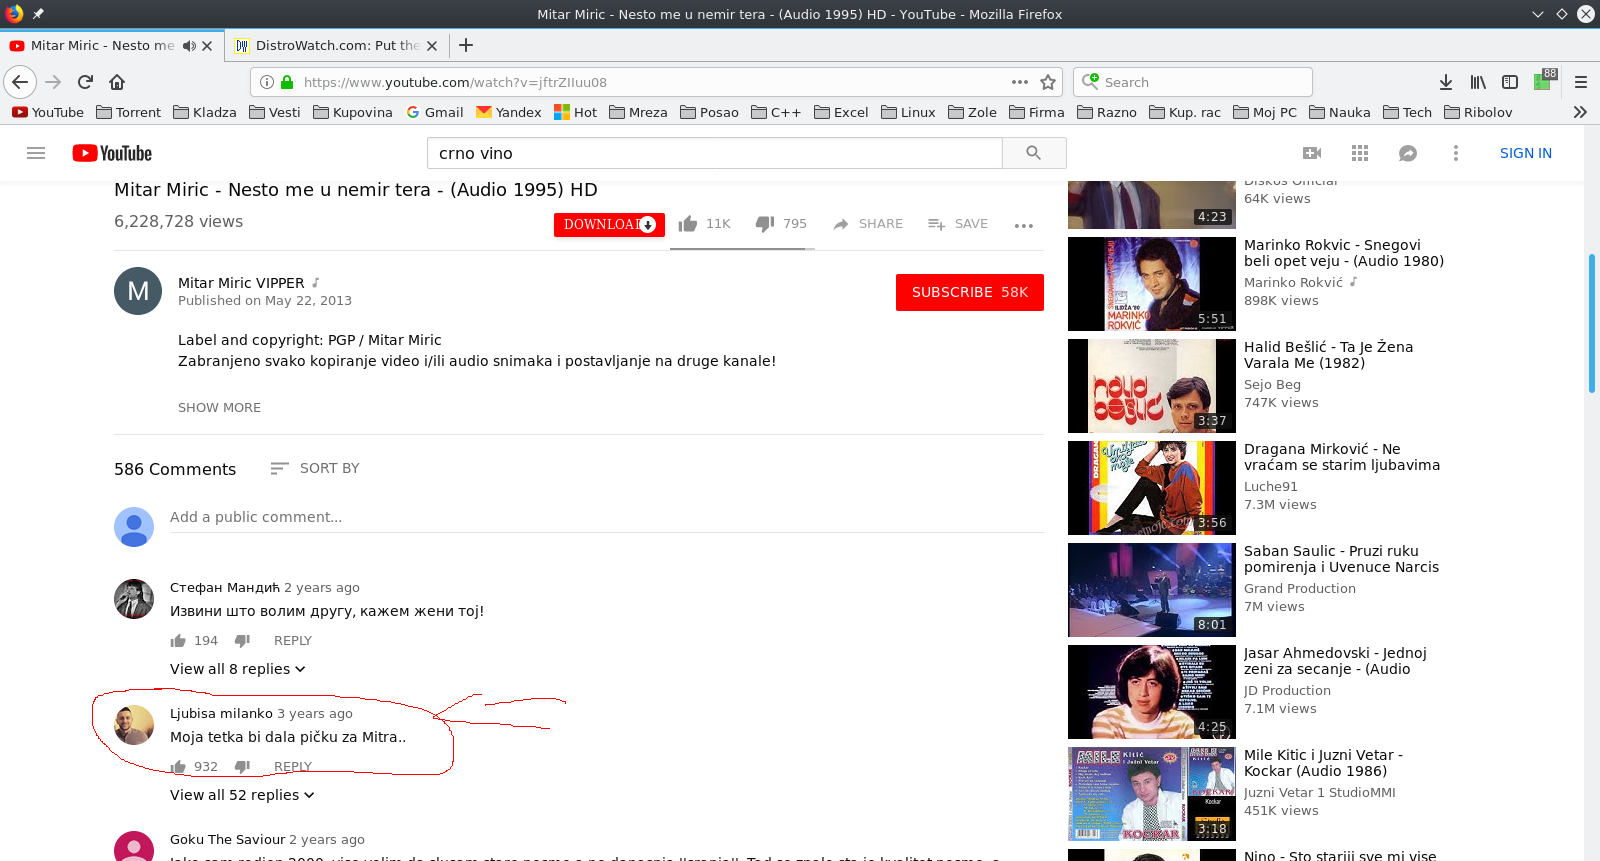Toggle Firefox sidebar view
1600x861 pixels.
pyautogui.click(x=1510, y=82)
